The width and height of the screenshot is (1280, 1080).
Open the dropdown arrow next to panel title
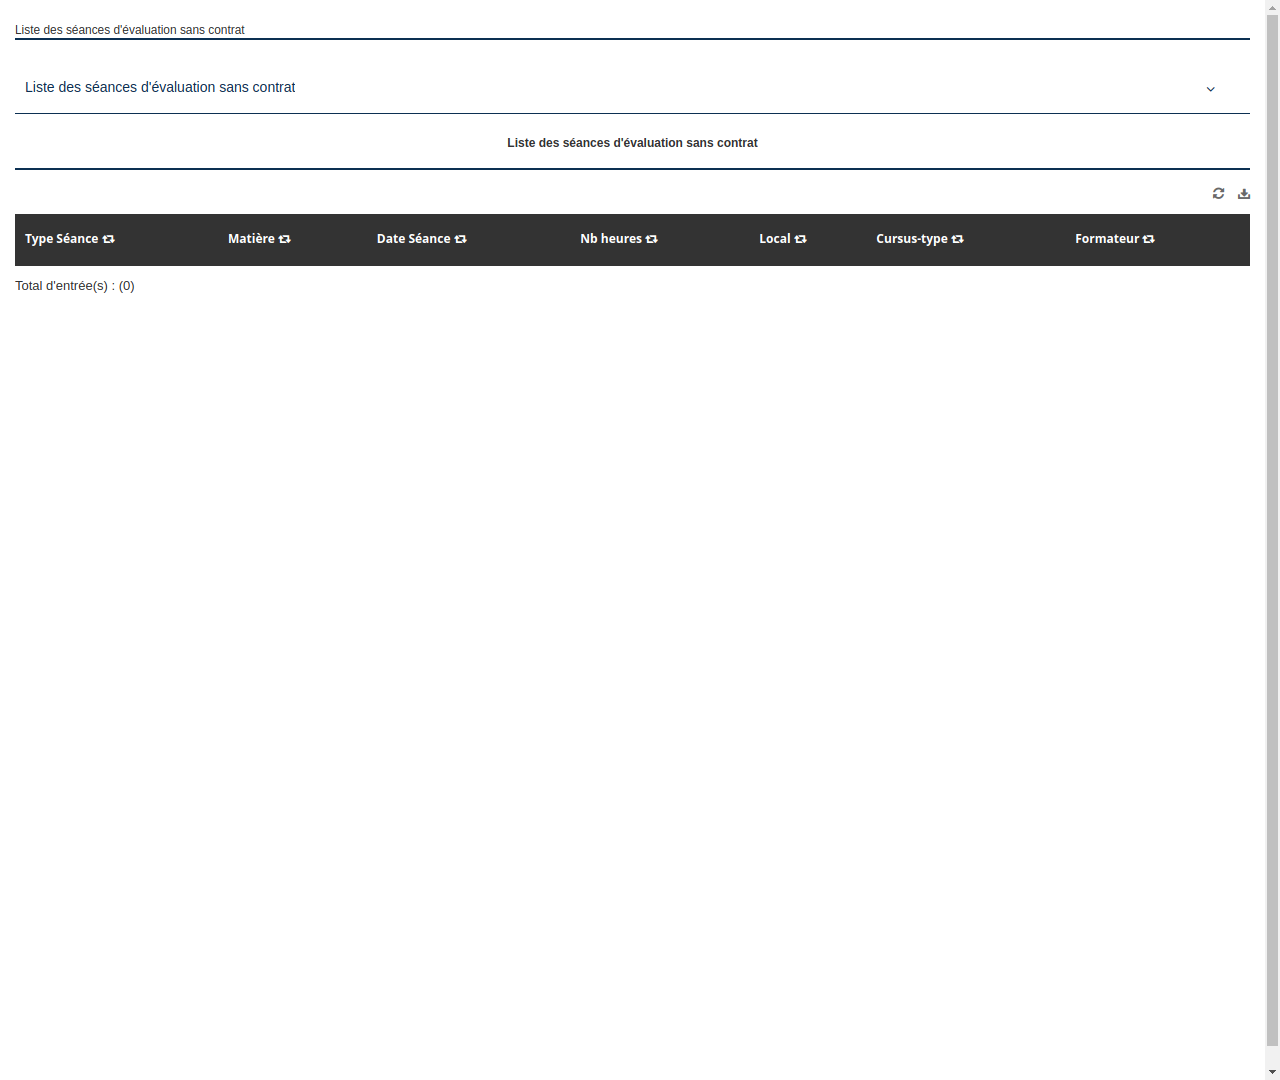coord(1210,89)
